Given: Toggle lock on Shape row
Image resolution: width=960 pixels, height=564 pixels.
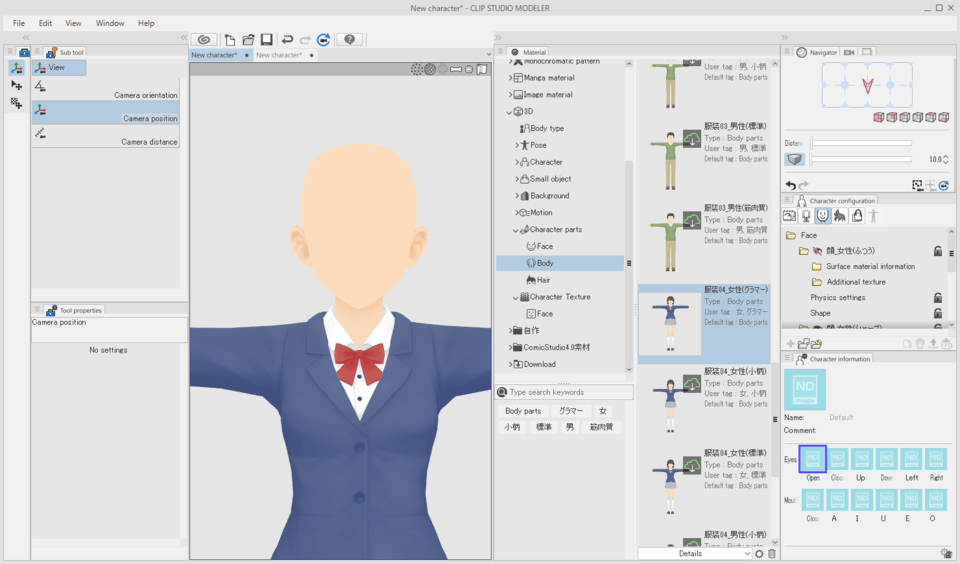Looking at the screenshot, I should click(937, 313).
